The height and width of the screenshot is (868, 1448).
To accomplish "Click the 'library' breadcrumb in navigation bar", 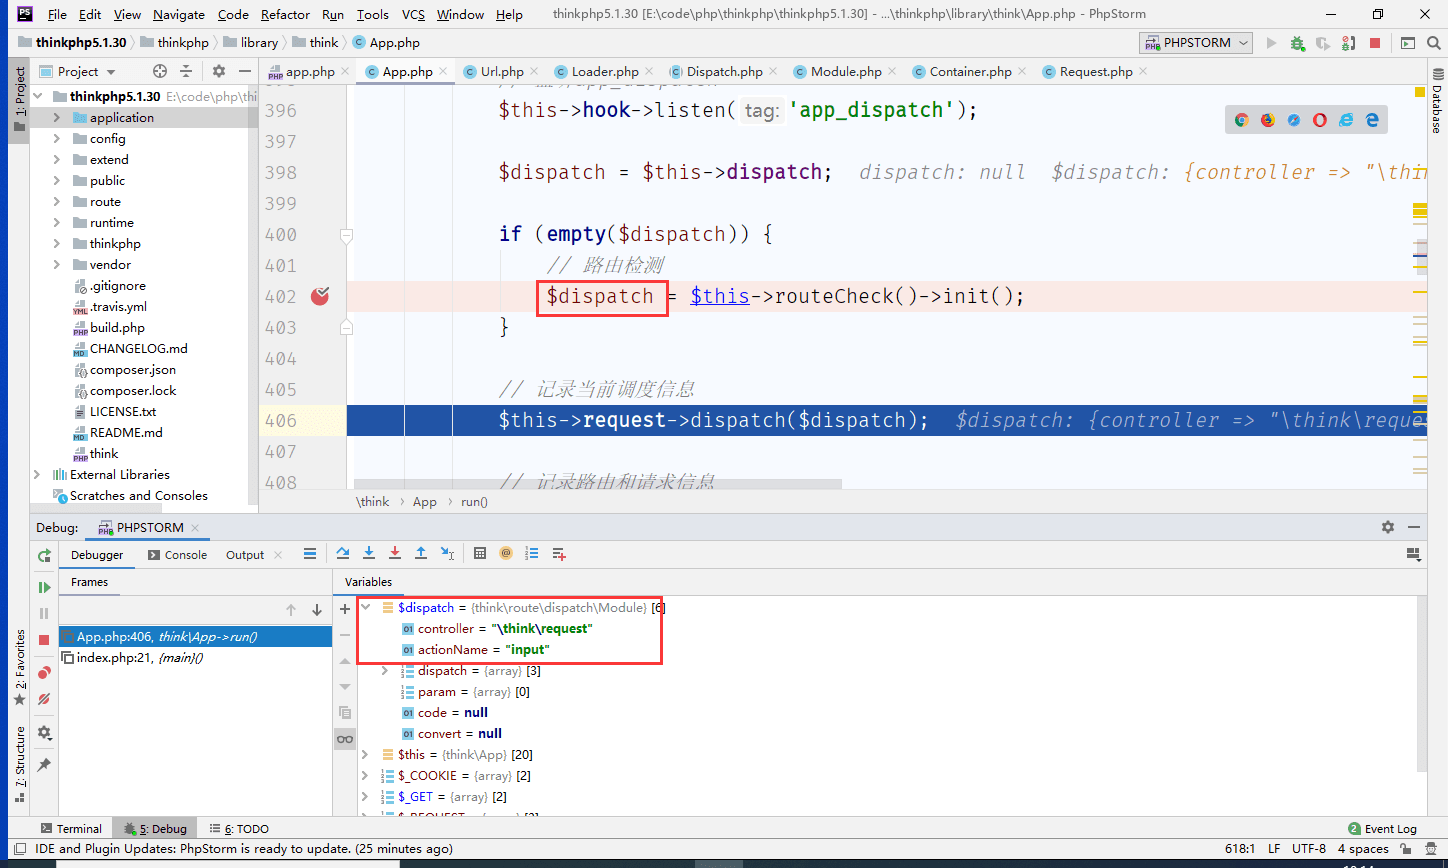I will click(259, 42).
